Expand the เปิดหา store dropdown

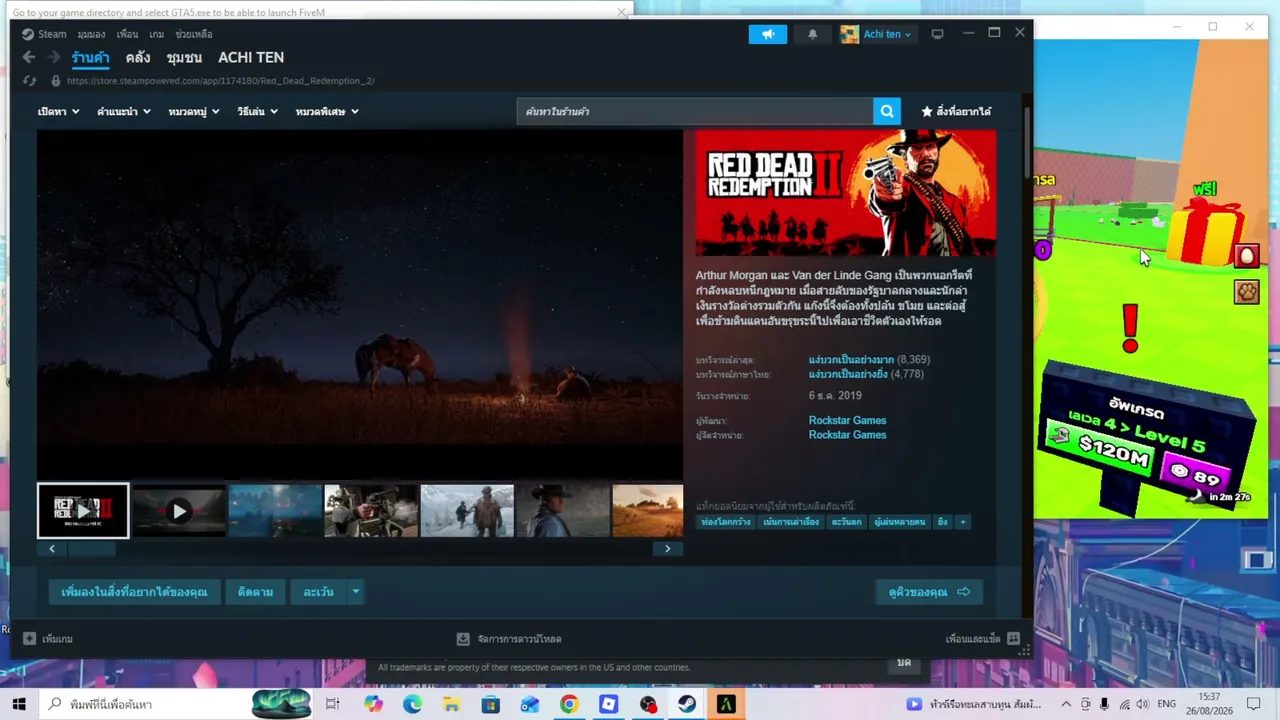[x=58, y=111]
